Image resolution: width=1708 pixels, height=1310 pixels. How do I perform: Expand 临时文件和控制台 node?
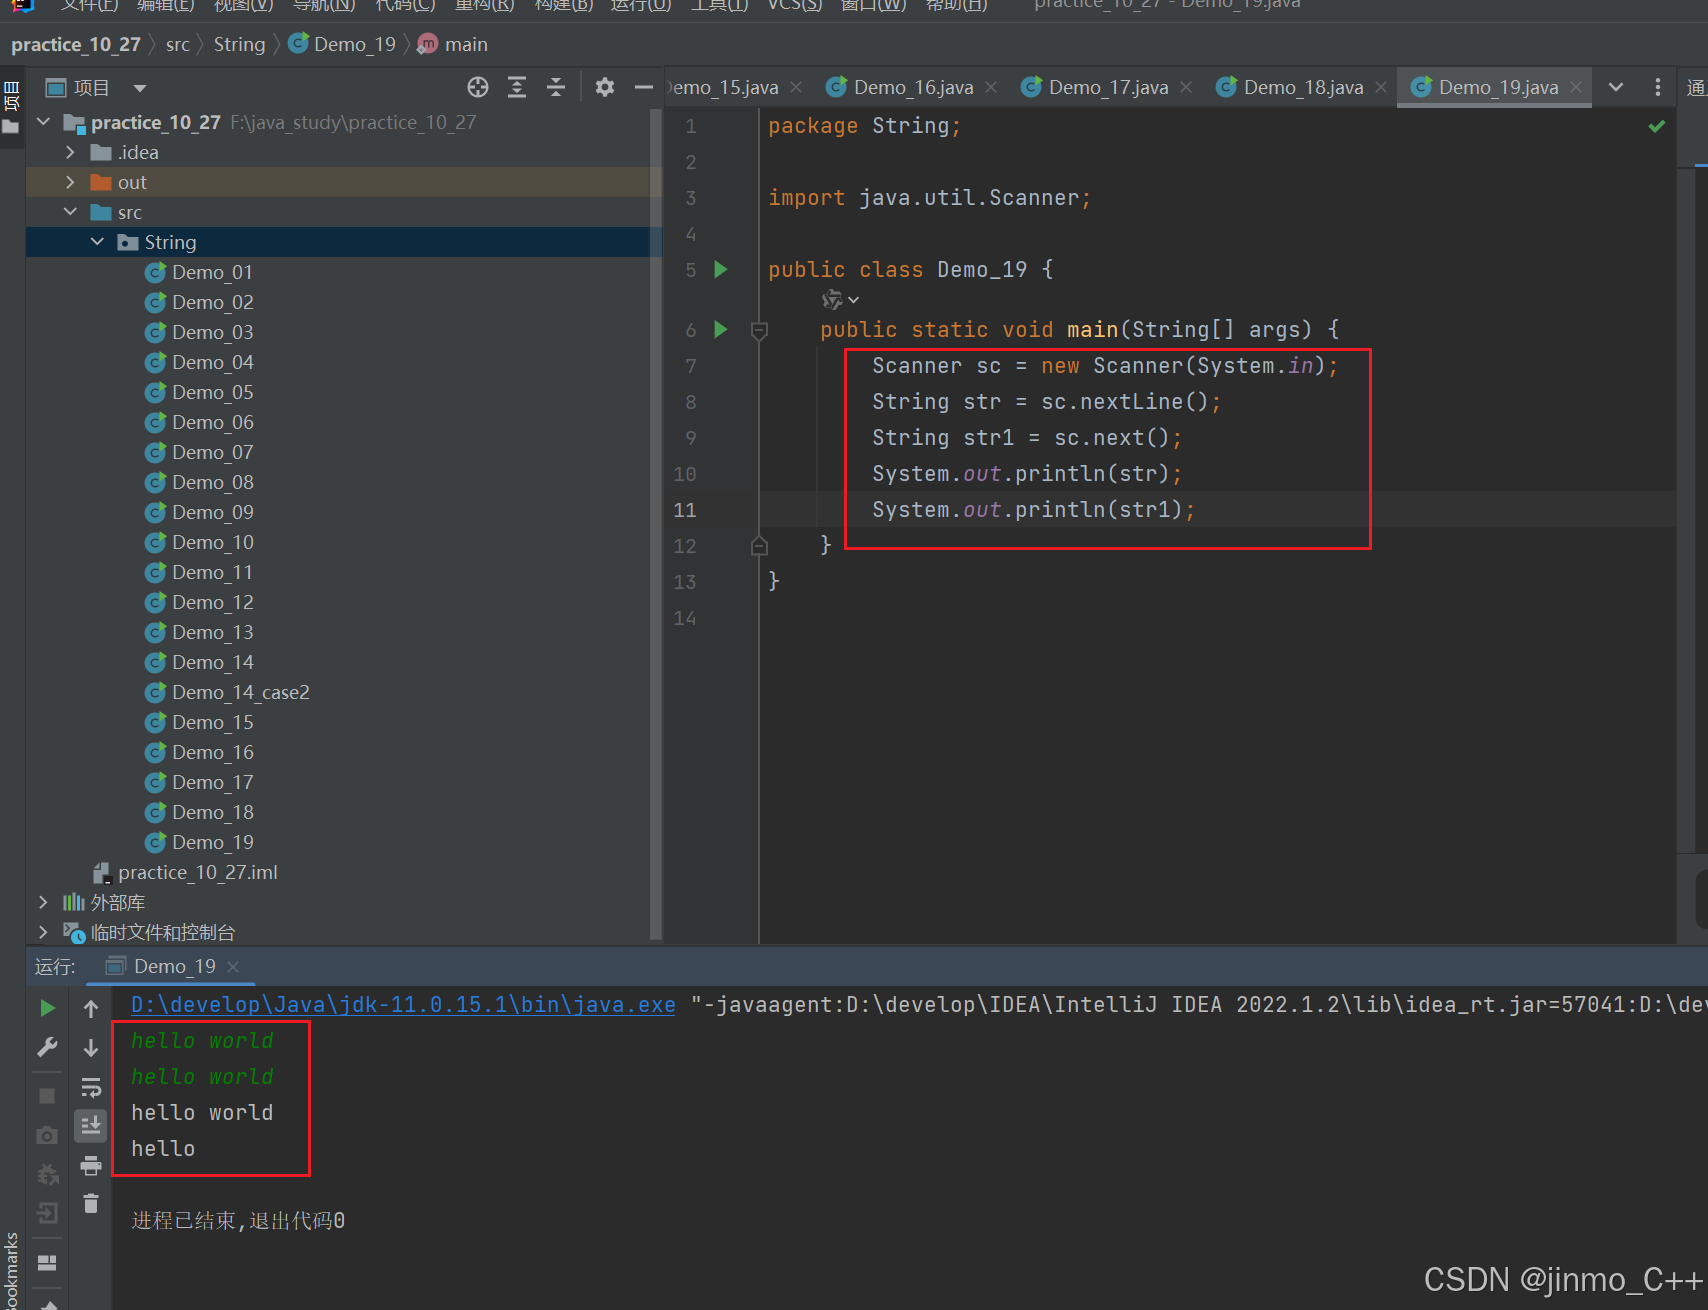(43, 932)
